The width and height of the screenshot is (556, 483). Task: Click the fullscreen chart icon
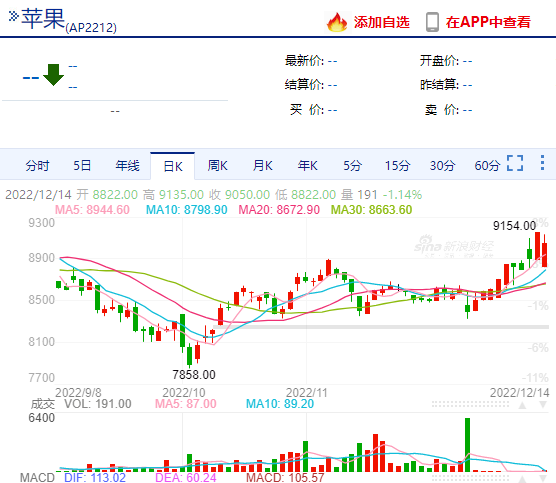click(x=515, y=163)
